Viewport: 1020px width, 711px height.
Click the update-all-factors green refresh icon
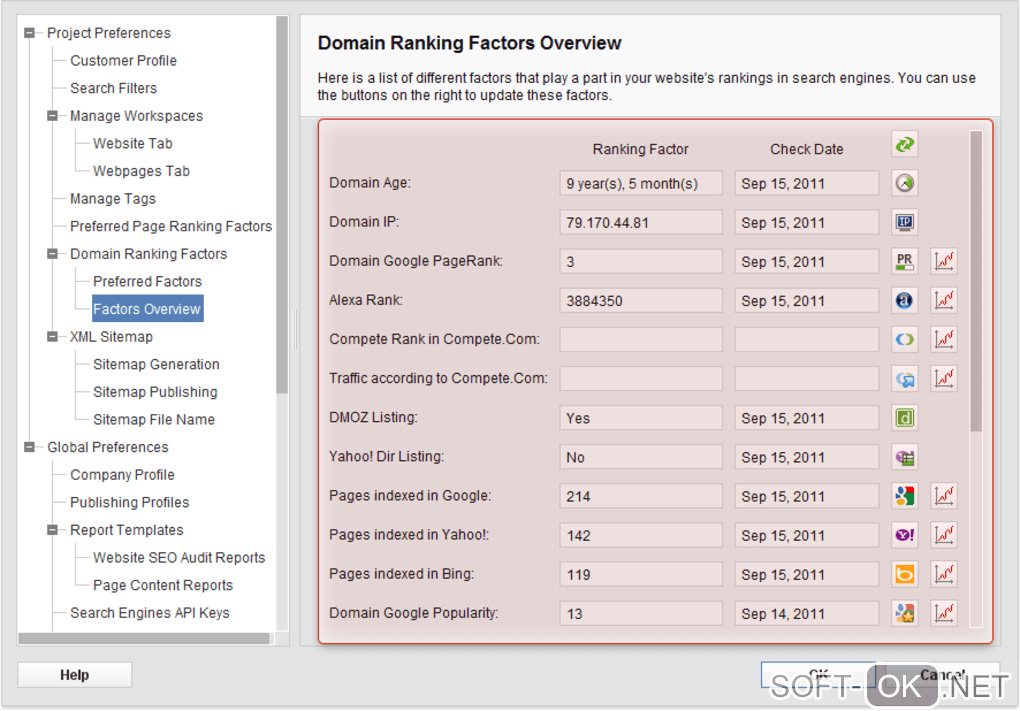point(904,144)
